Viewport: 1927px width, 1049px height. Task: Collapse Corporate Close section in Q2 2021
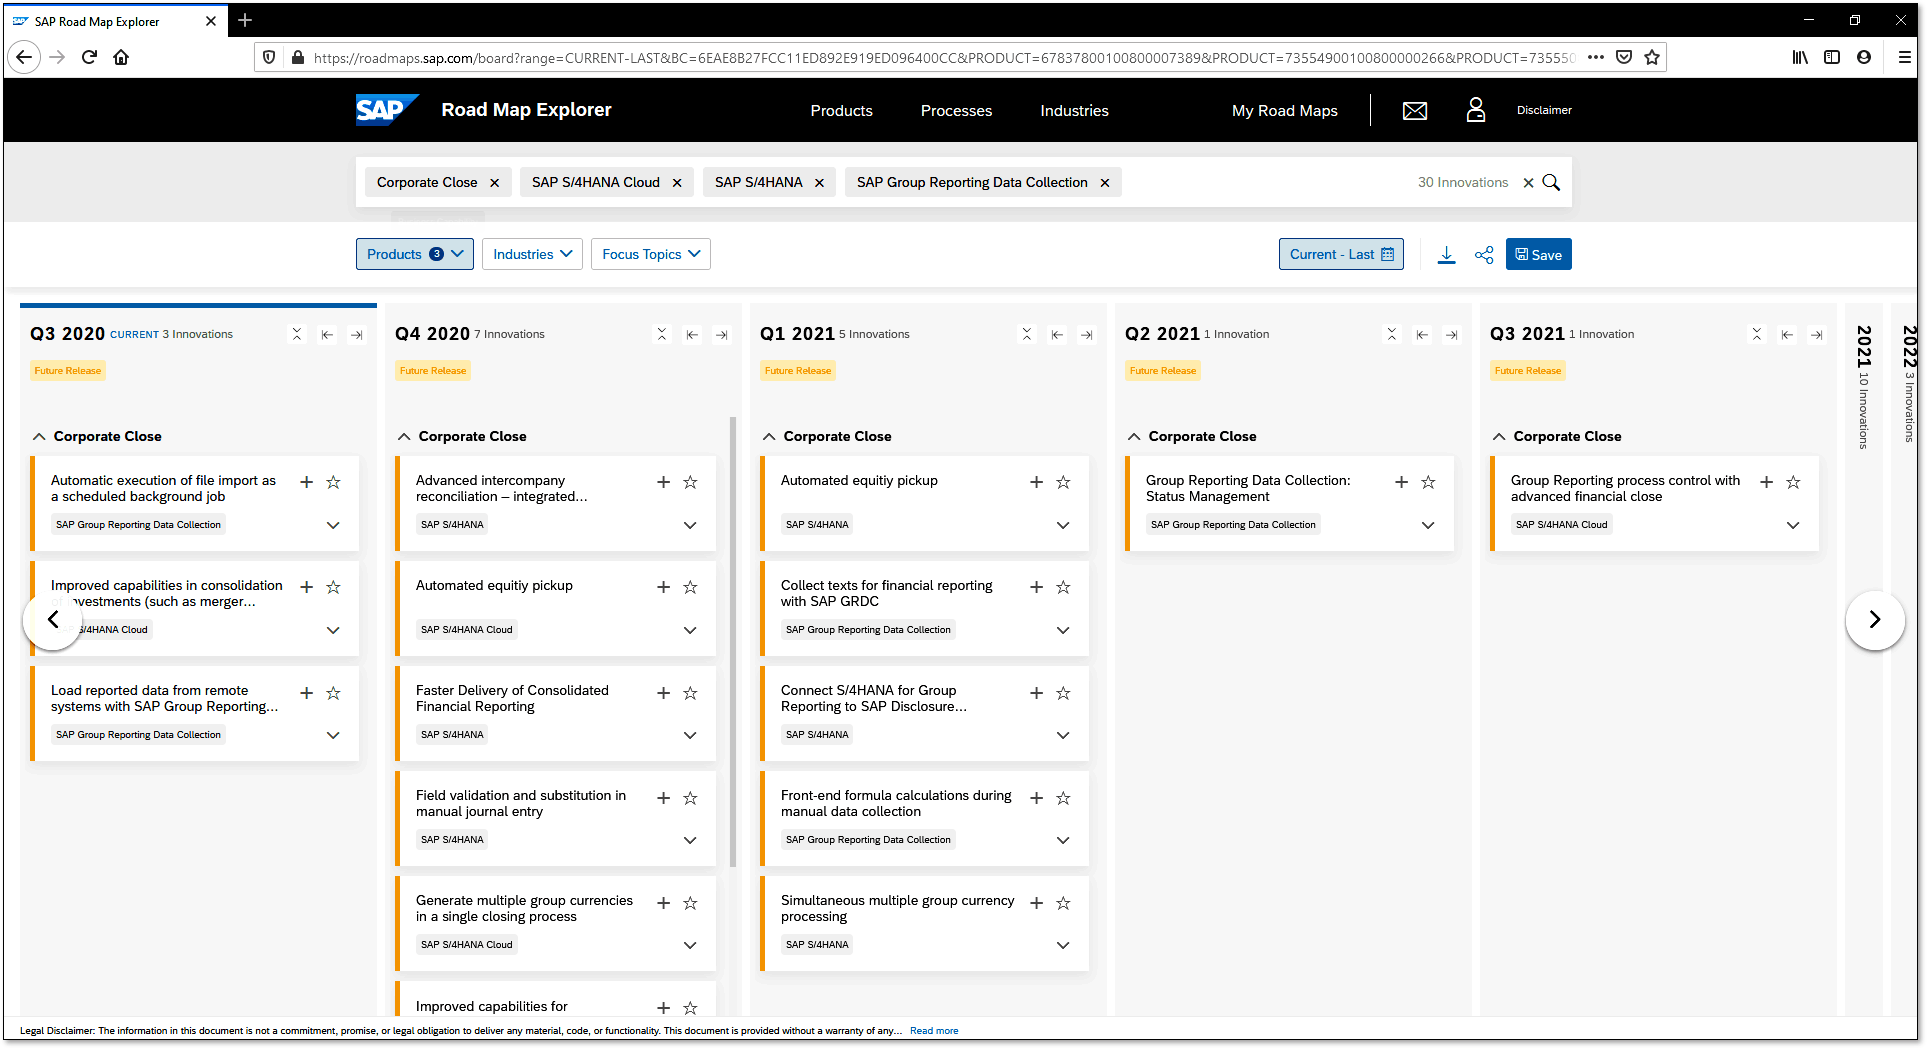click(x=1134, y=437)
